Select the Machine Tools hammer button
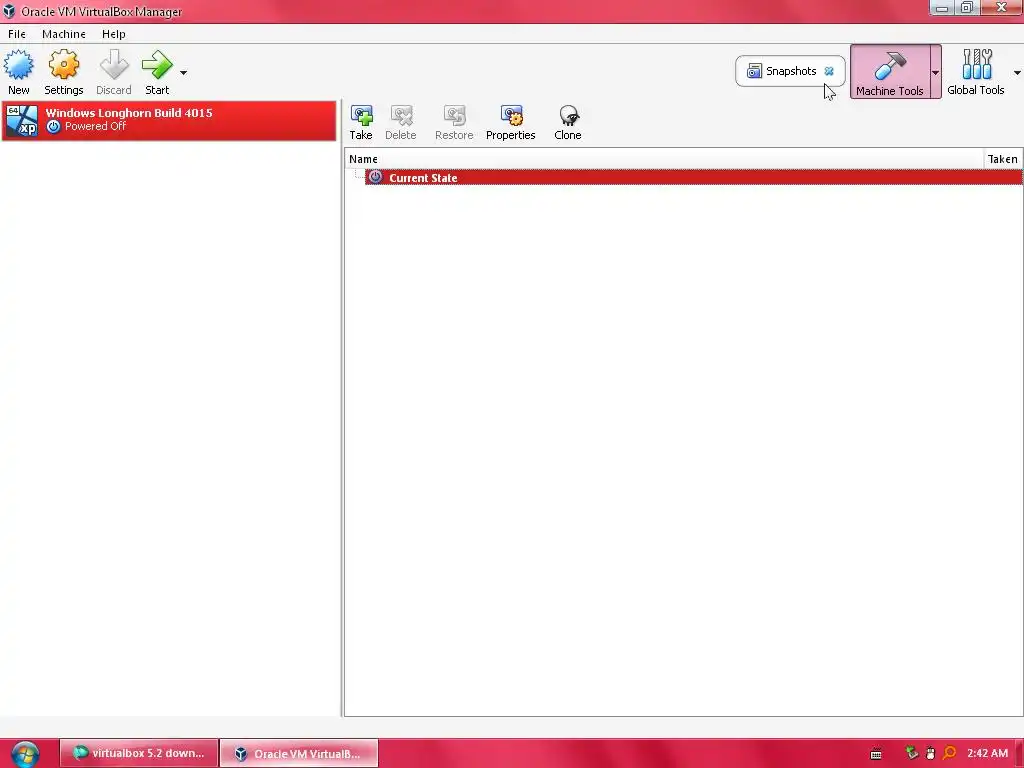The width and height of the screenshot is (1024, 768). click(889, 72)
